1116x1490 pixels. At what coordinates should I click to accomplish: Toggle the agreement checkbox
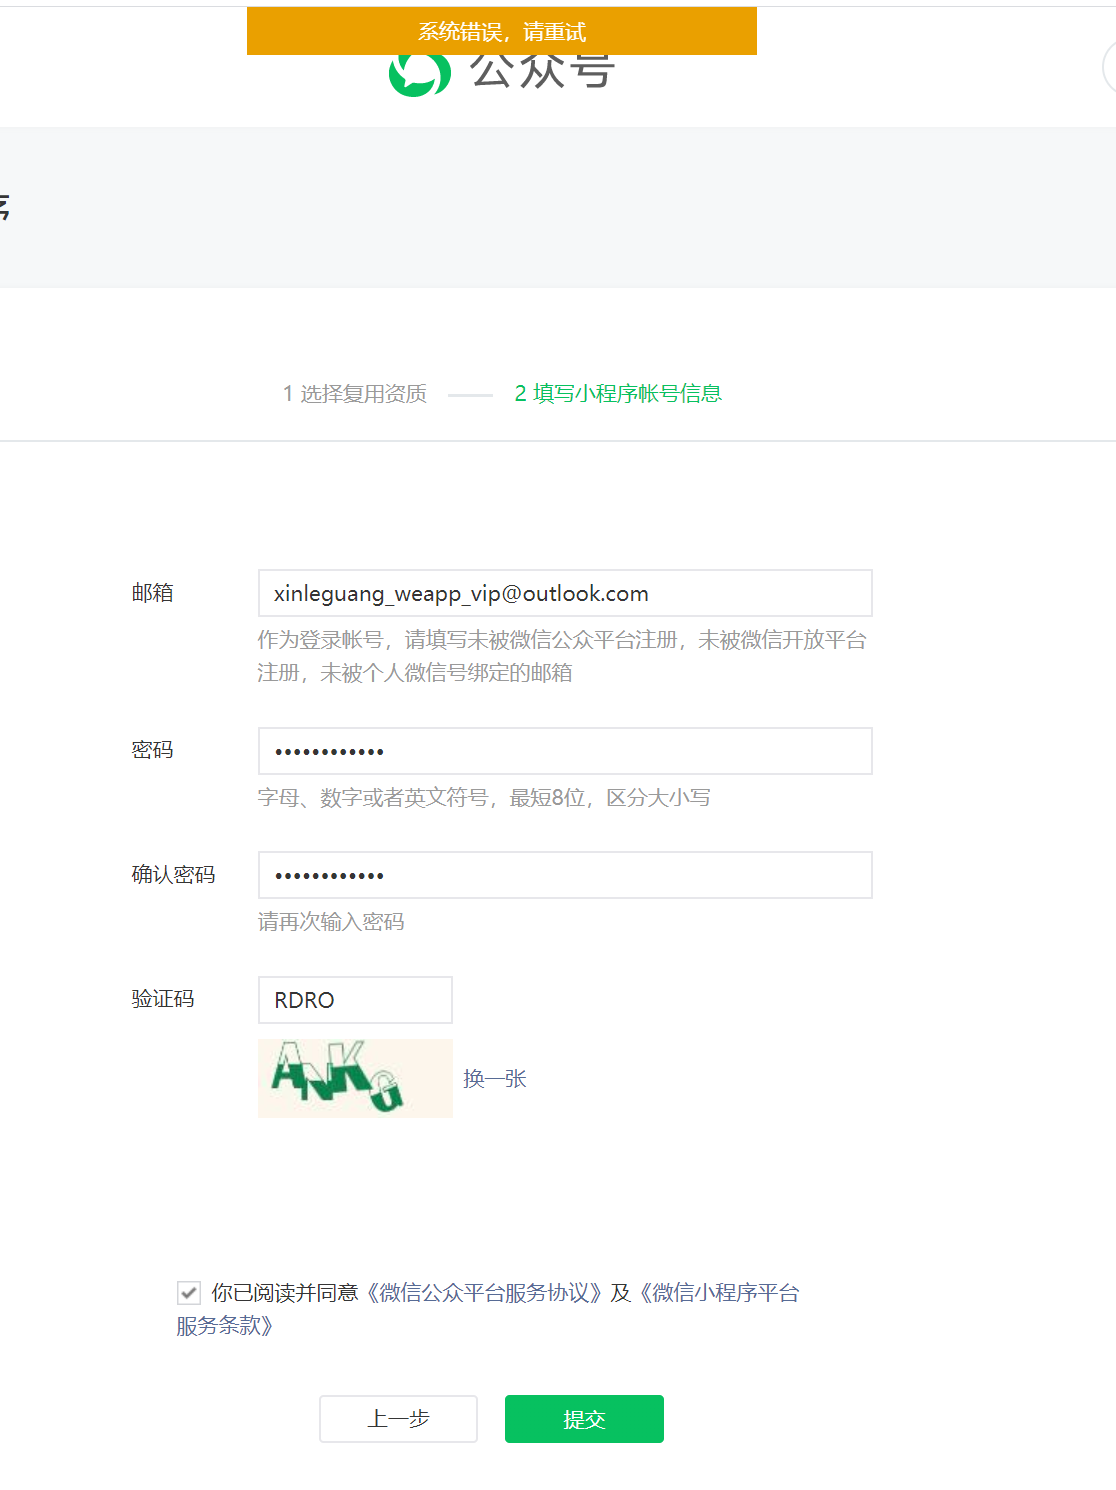click(x=189, y=1293)
